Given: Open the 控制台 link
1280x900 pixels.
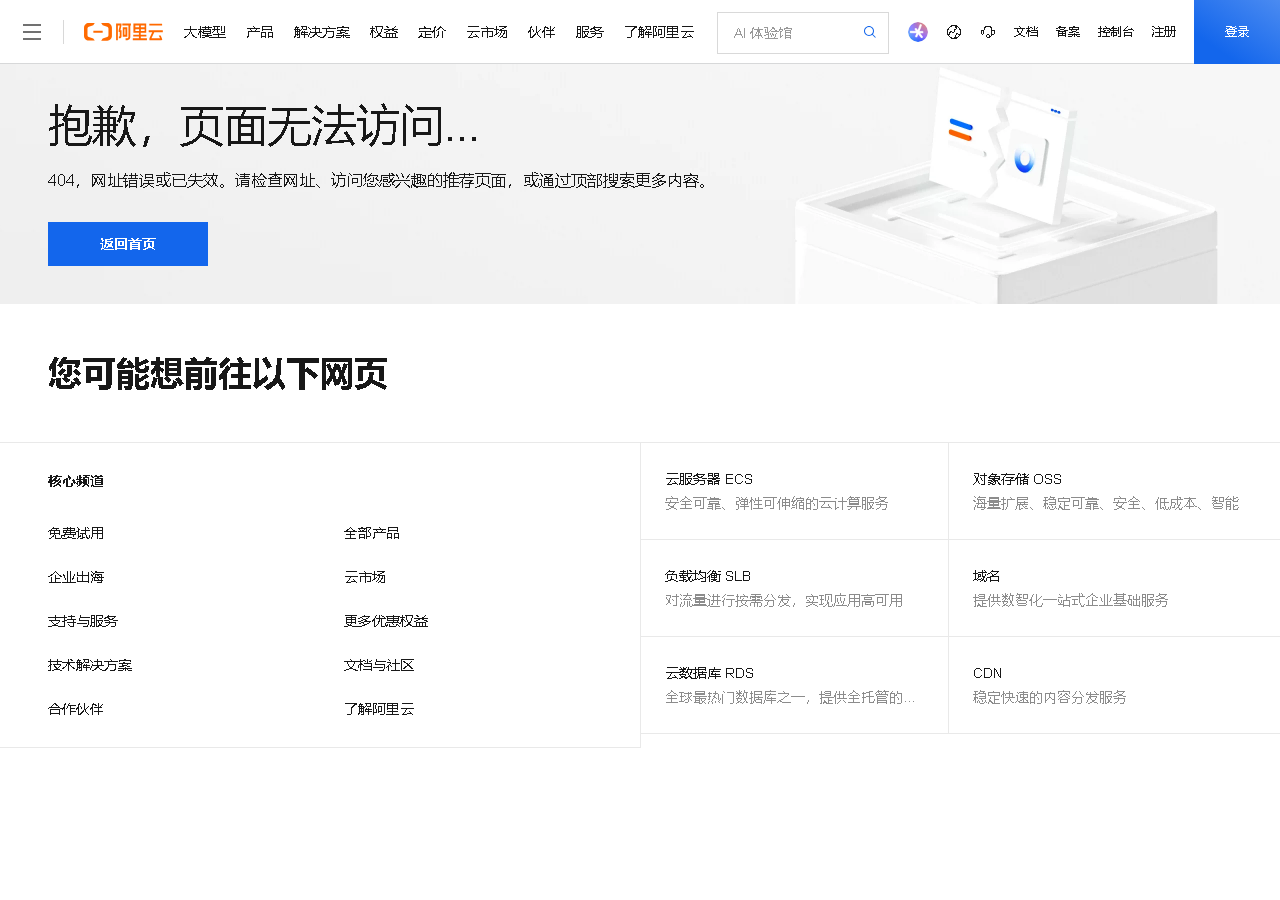Looking at the screenshot, I should pos(1116,32).
